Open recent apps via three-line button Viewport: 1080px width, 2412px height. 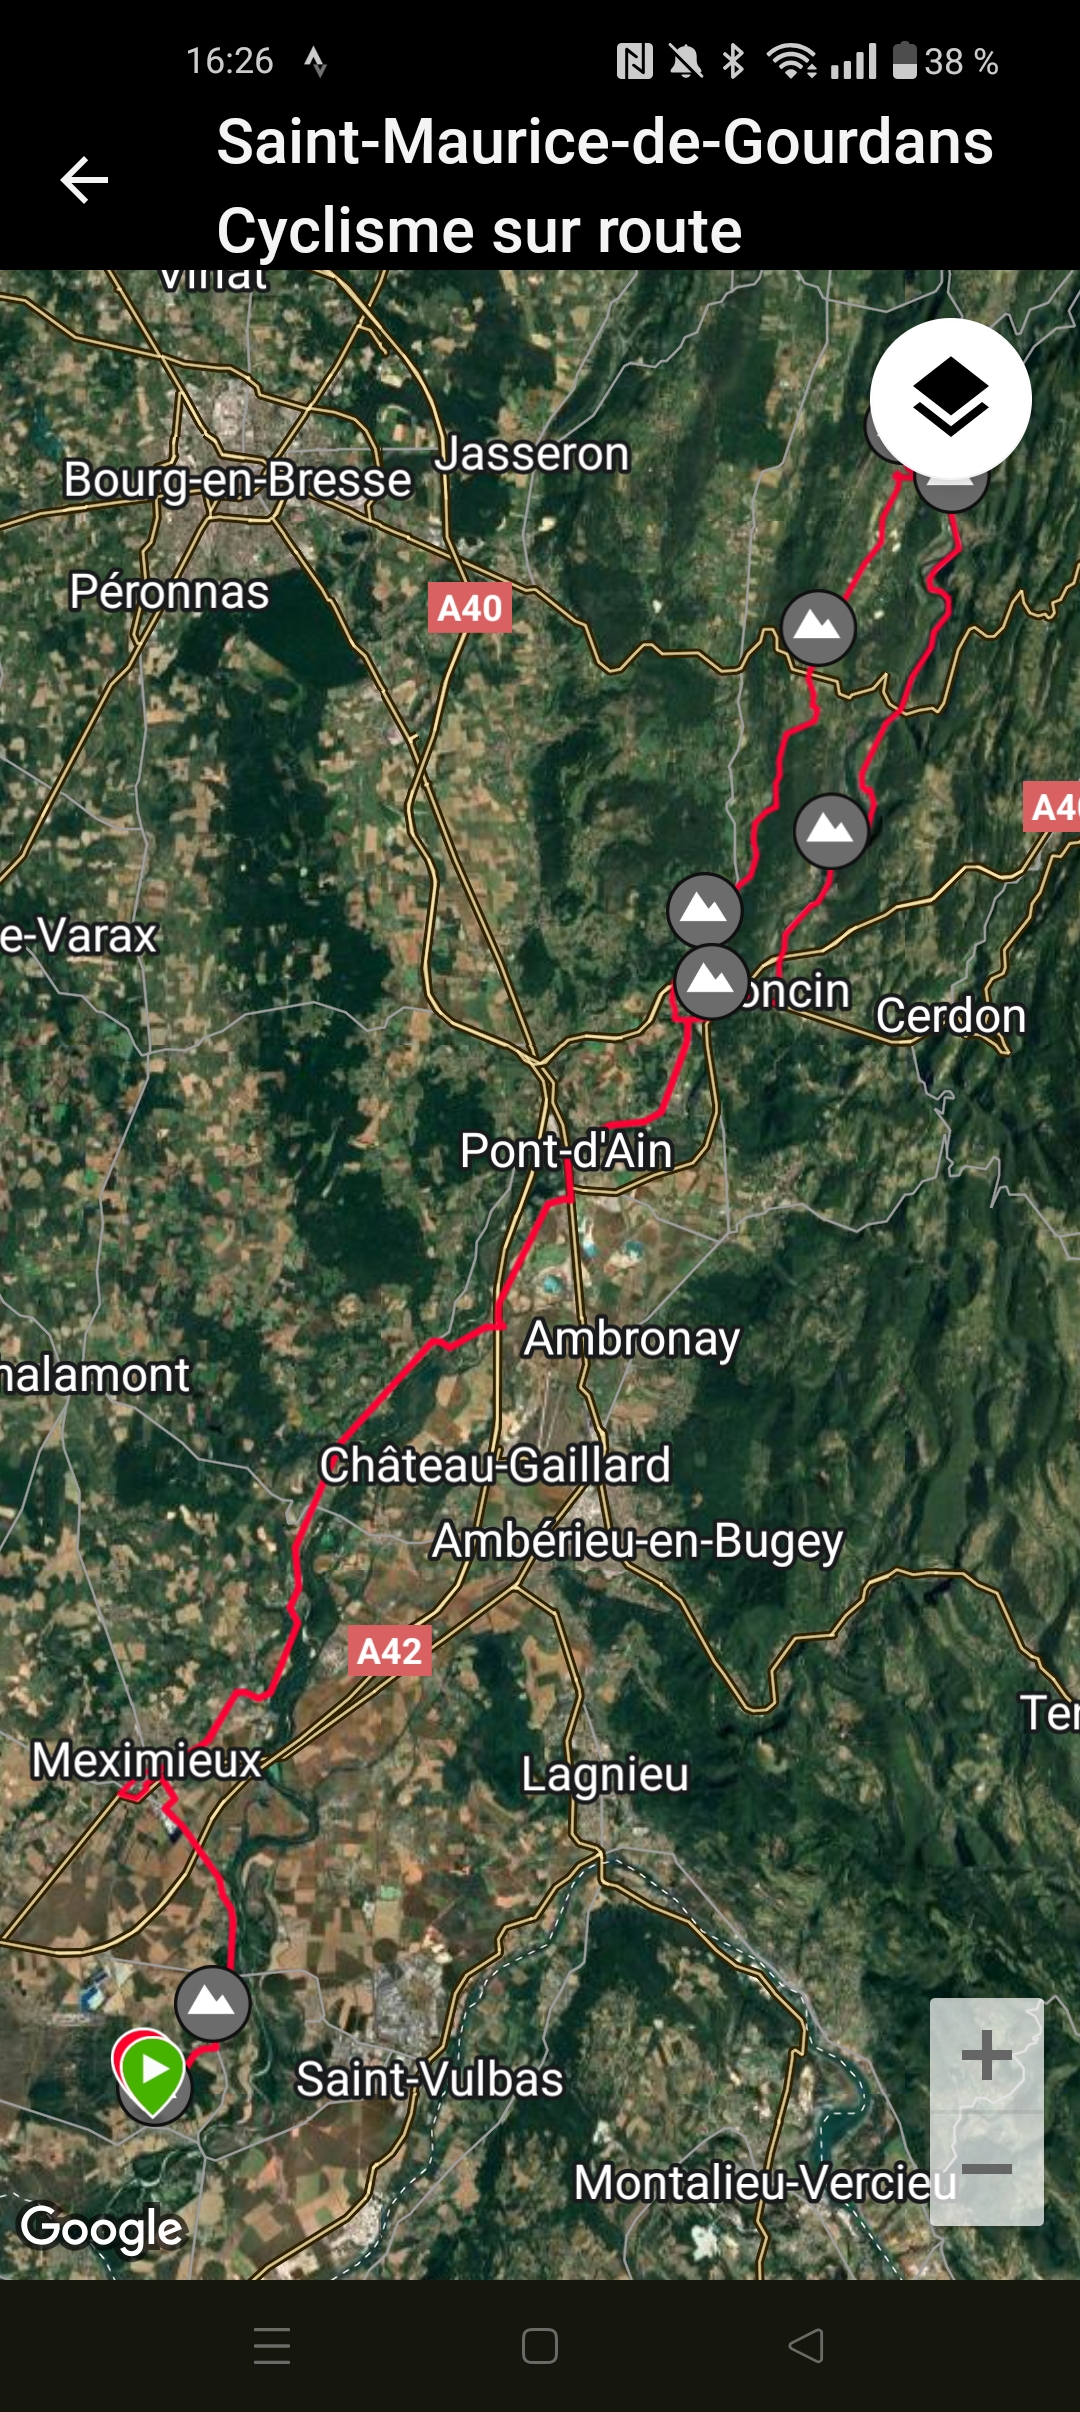click(x=272, y=2345)
